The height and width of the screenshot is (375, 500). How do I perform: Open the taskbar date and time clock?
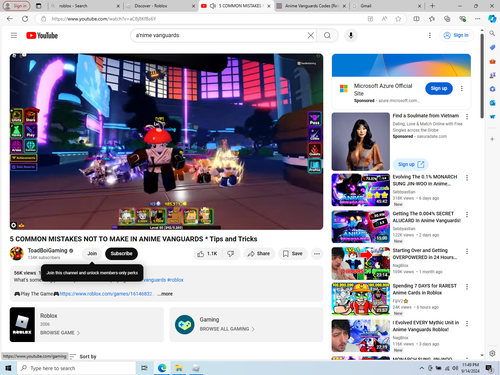click(x=470, y=368)
